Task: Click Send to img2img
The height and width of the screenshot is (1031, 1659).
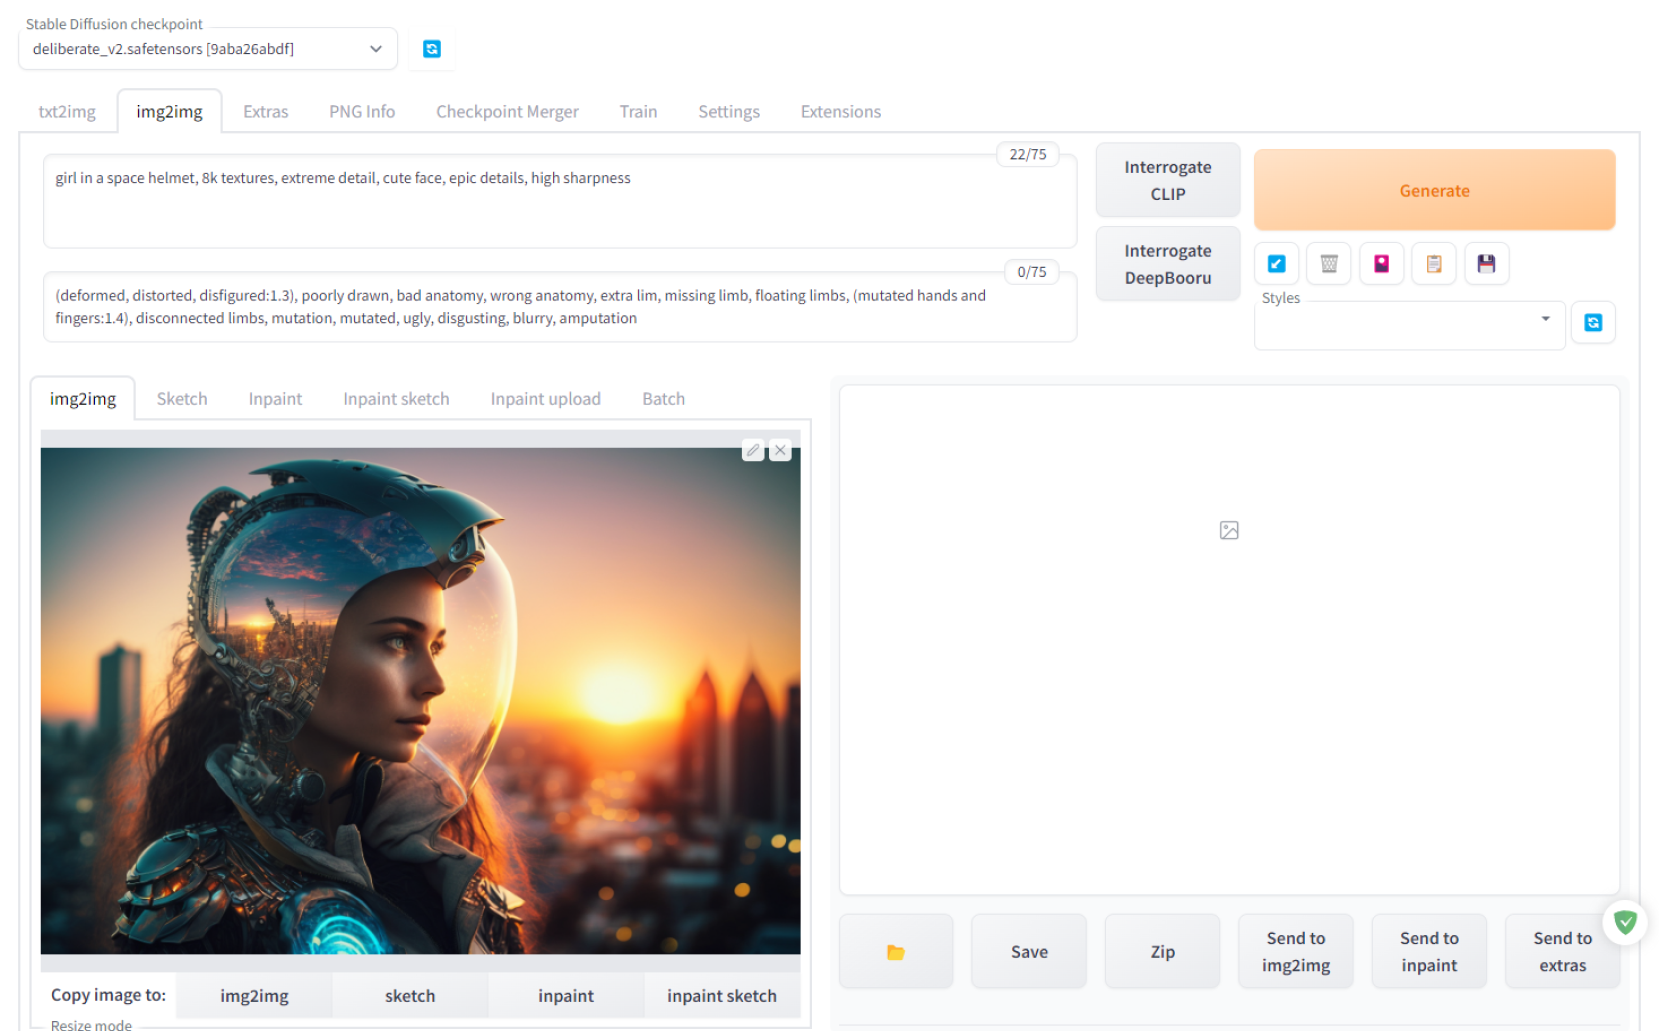Action: pyautogui.click(x=1296, y=952)
